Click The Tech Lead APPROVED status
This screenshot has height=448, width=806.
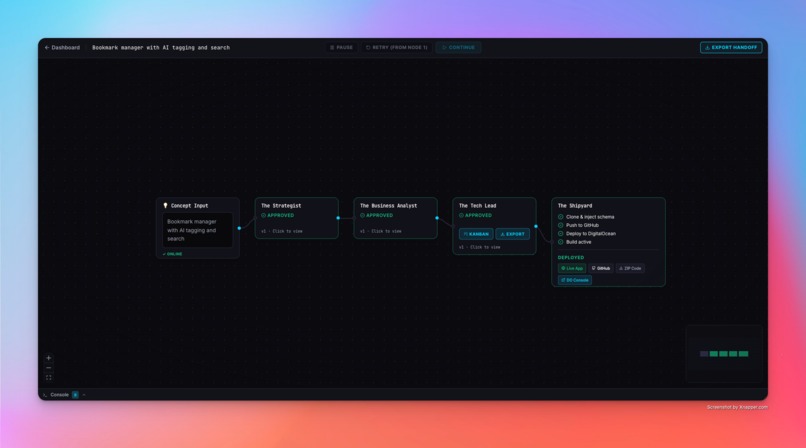coord(475,215)
